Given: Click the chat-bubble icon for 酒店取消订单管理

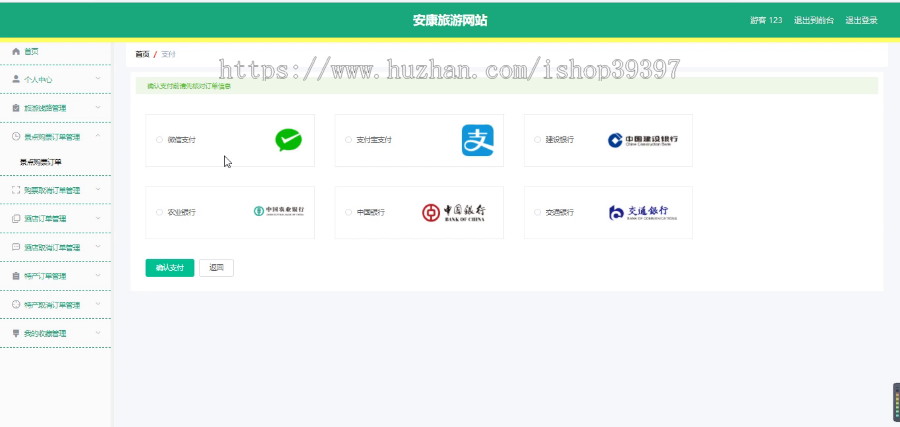Looking at the screenshot, I should click(16, 247).
